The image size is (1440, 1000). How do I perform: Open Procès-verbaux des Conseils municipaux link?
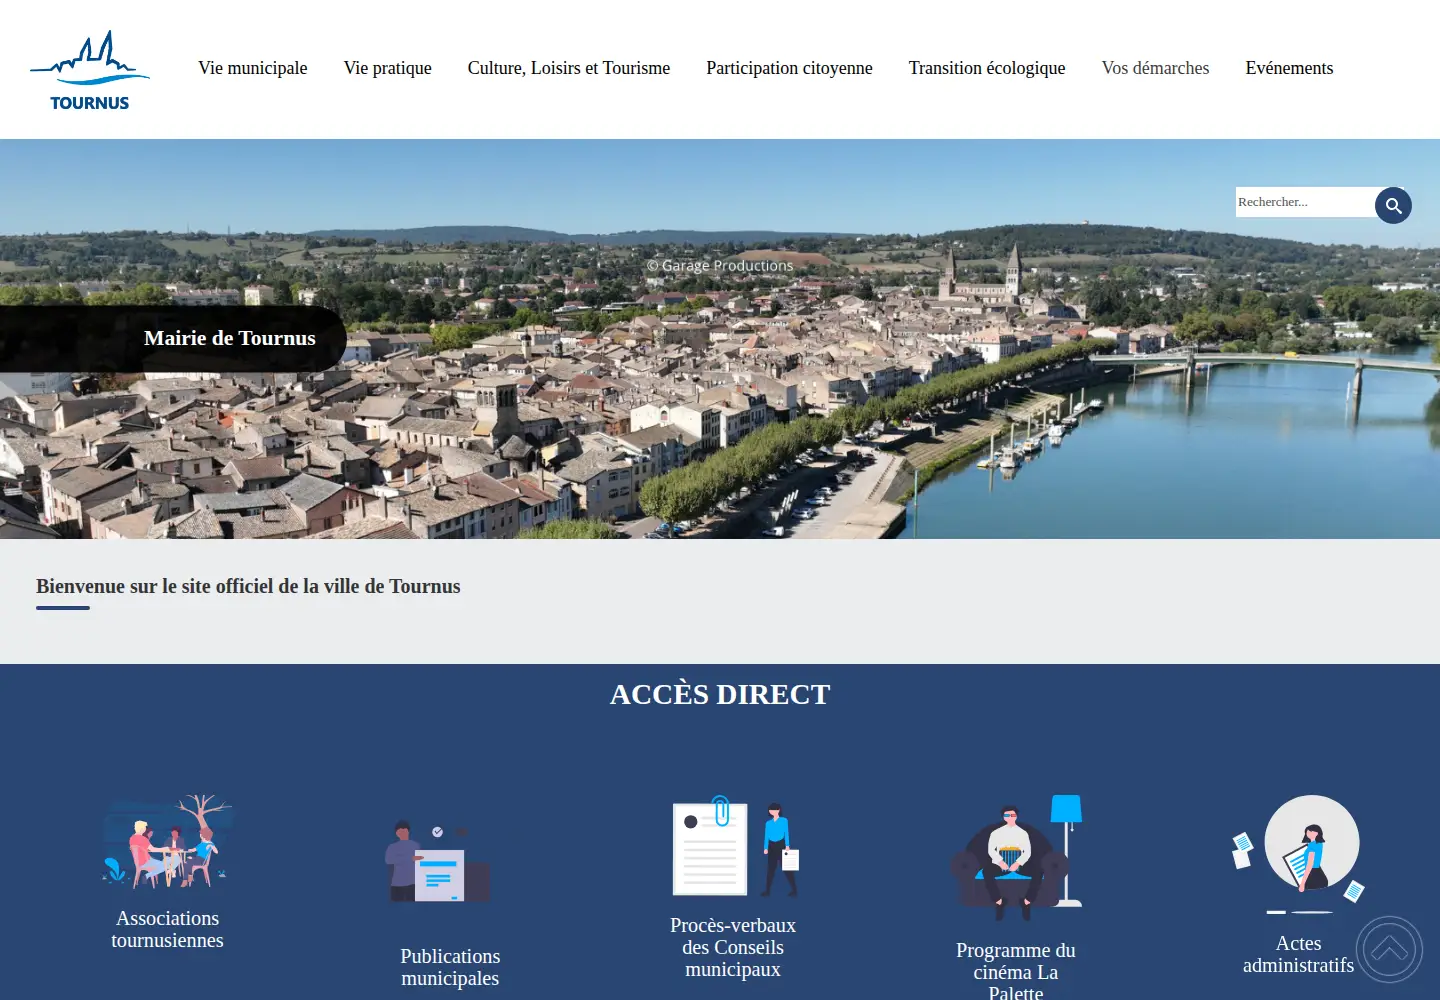[x=733, y=947]
